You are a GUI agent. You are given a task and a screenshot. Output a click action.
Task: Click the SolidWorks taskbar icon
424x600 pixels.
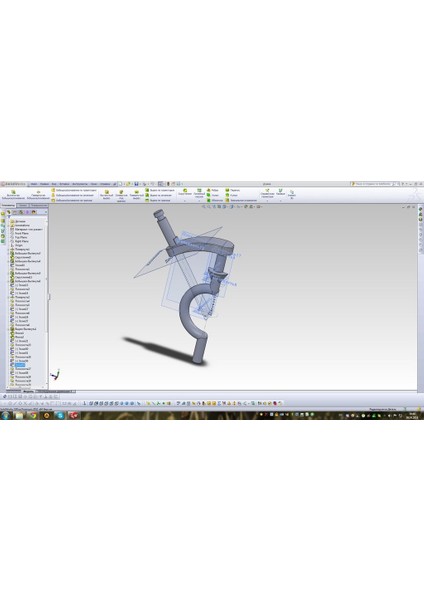coord(73,415)
